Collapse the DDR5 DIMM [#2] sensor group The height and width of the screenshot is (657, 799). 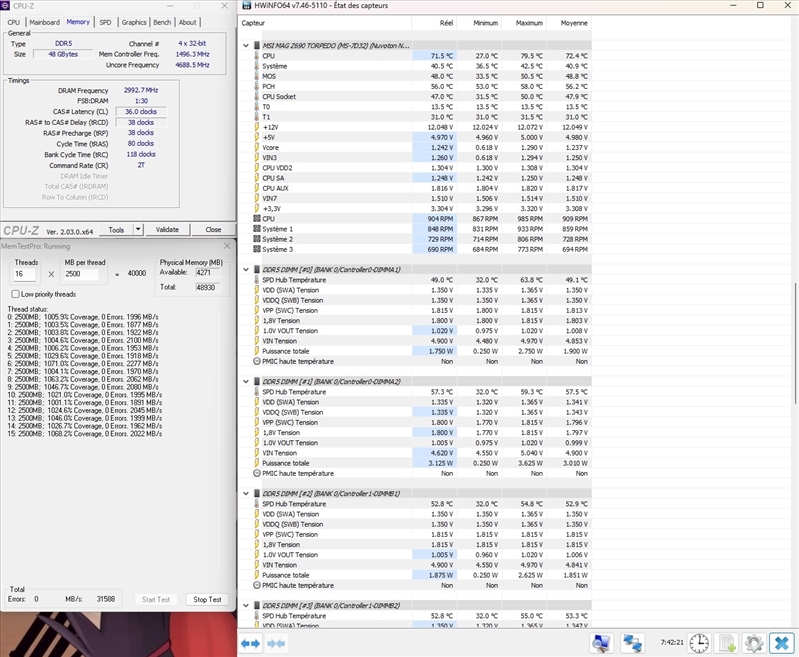pyautogui.click(x=245, y=494)
